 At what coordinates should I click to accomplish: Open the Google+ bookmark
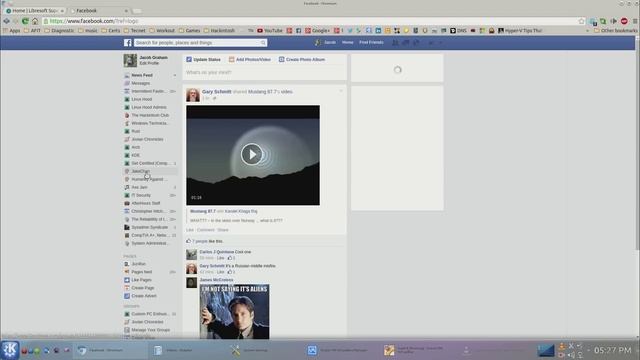click(x=318, y=31)
